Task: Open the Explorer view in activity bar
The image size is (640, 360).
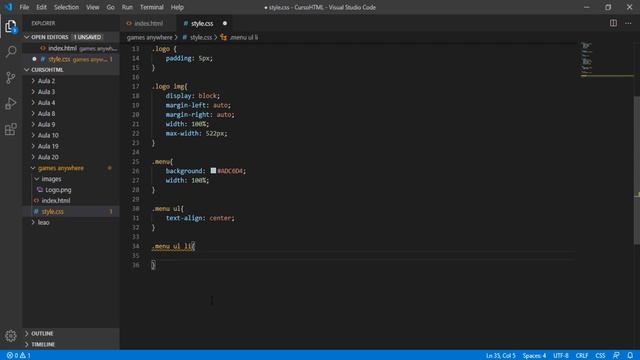Action: coord(11,27)
